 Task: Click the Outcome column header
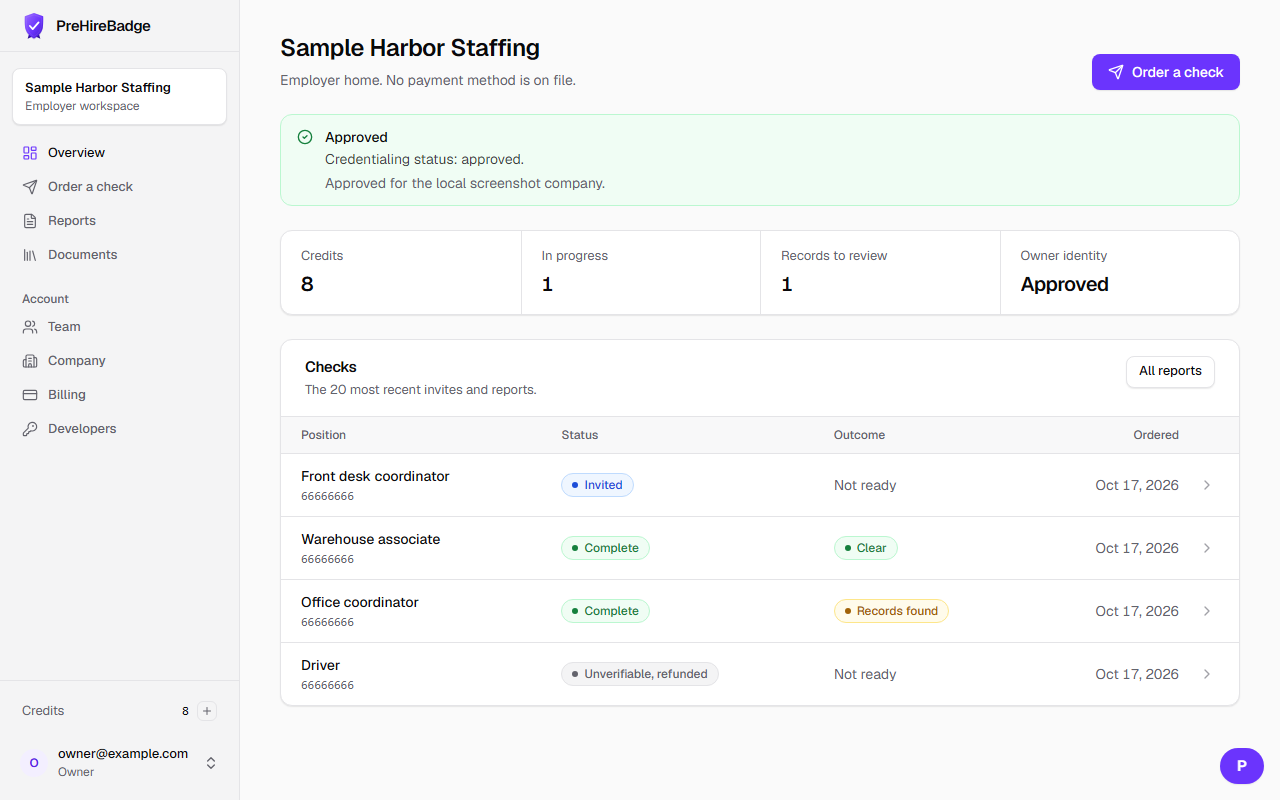859,435
